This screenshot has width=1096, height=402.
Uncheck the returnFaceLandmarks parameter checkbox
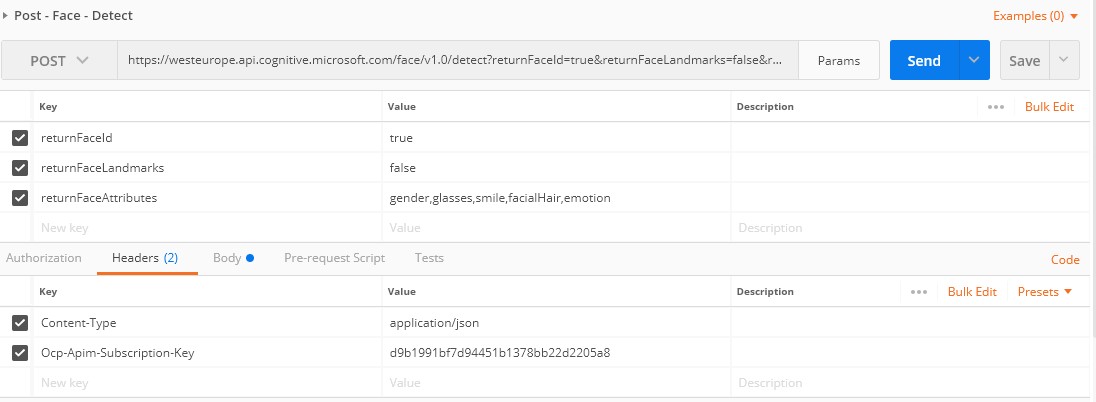(x=20, y=168)
